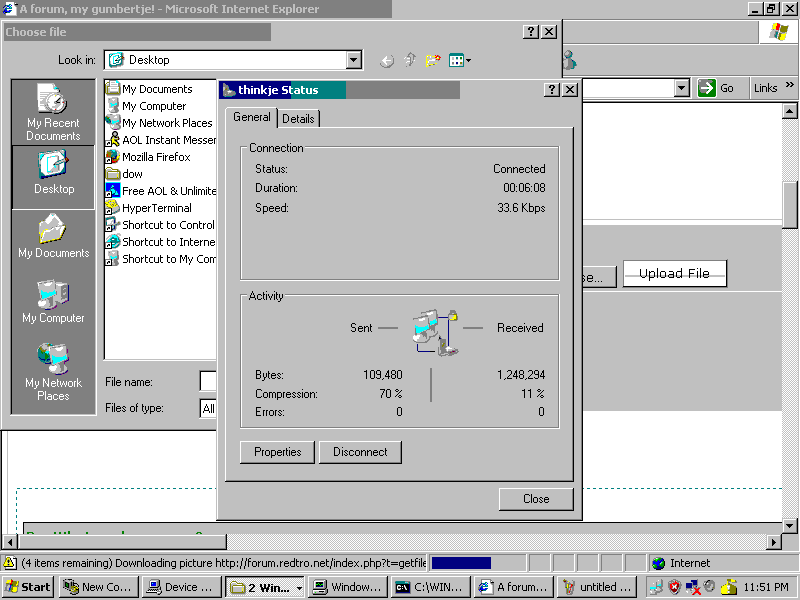Open the Windows Start menu
The height and width of the screenshot is (600, 800).
28,587
